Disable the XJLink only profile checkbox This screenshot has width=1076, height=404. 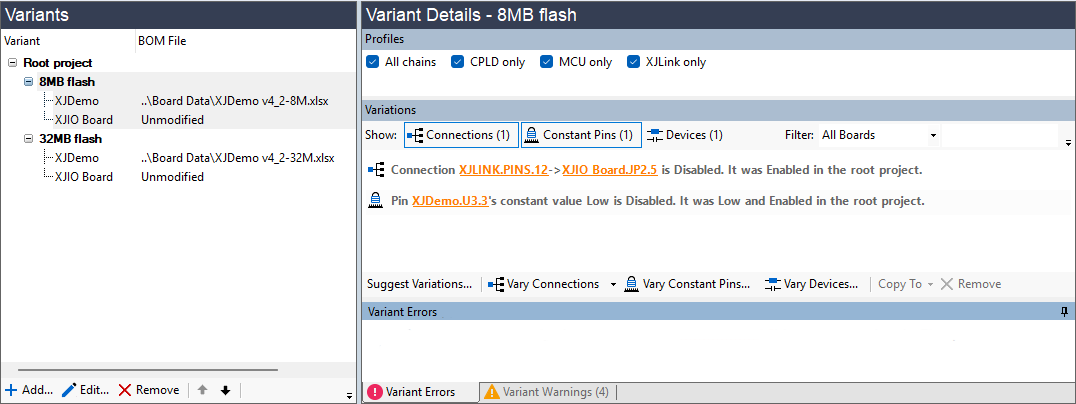633,62
